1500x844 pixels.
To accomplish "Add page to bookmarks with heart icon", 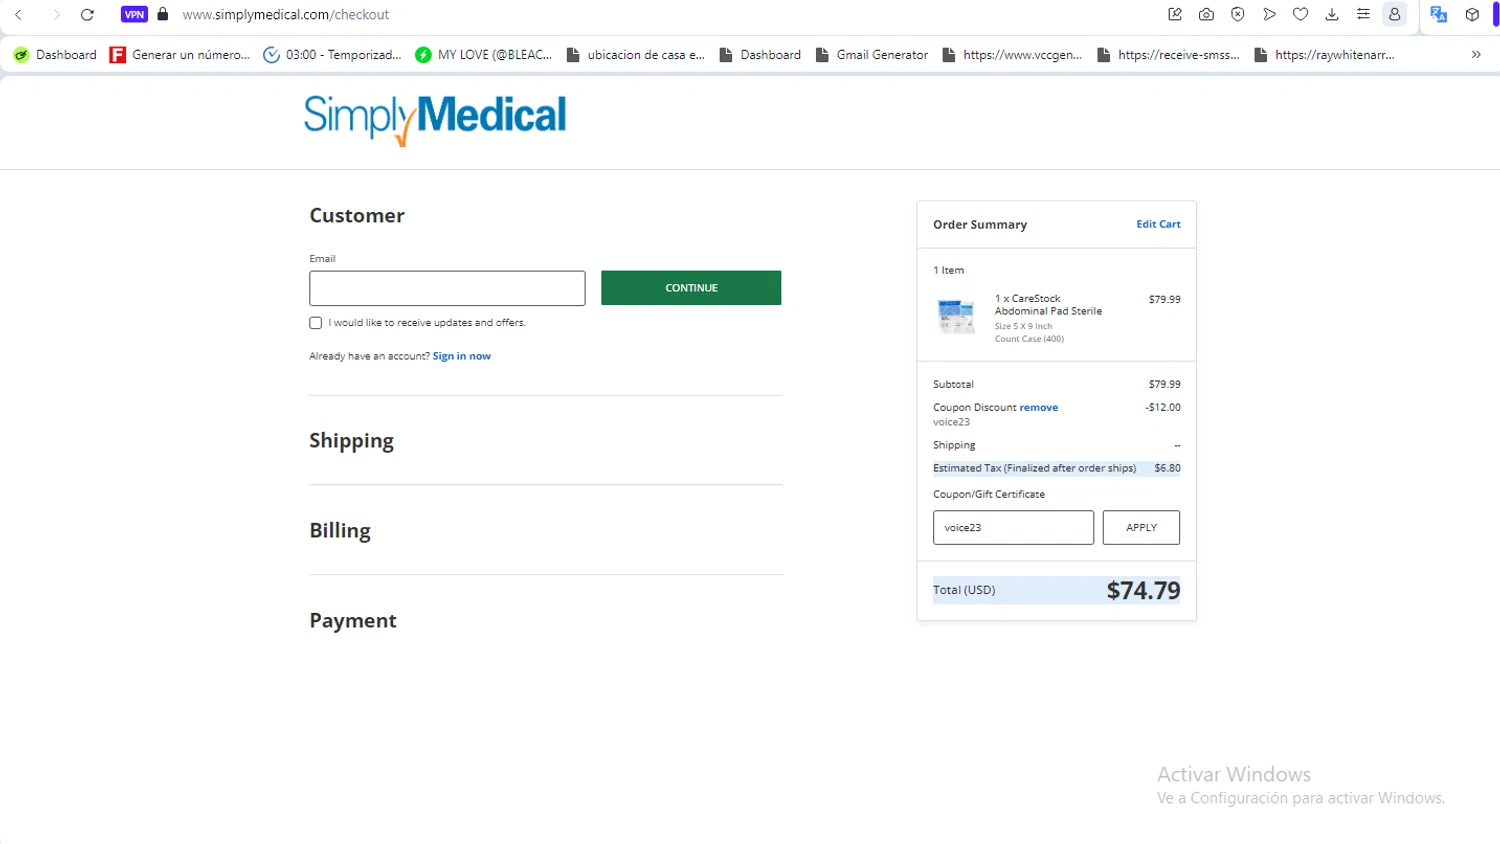I will [x=1300, y=14].
